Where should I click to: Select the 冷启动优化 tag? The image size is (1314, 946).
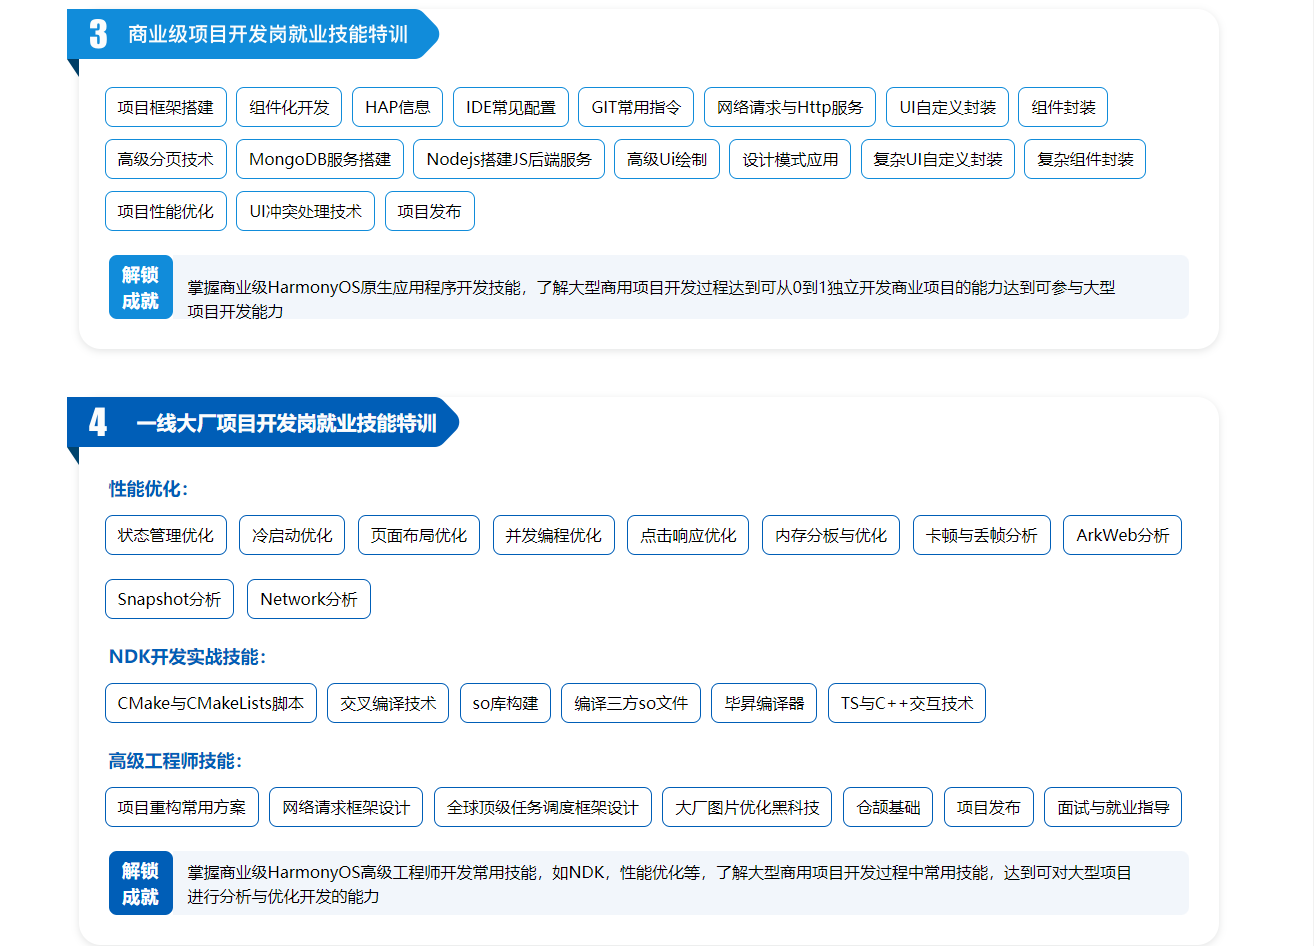[x=292, y=535]
